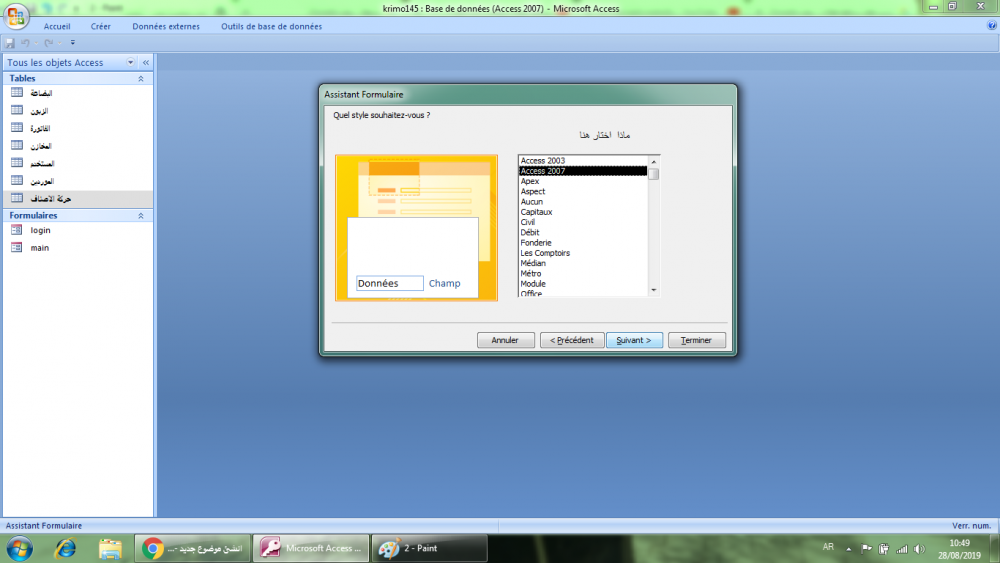Viewport: 1000px width, 563px height.
Task: Collapse the Formulaires group
Action: pos(141,216)
